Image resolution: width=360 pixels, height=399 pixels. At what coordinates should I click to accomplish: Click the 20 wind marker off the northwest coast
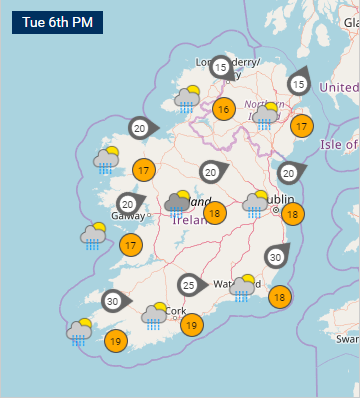point(144,128)
